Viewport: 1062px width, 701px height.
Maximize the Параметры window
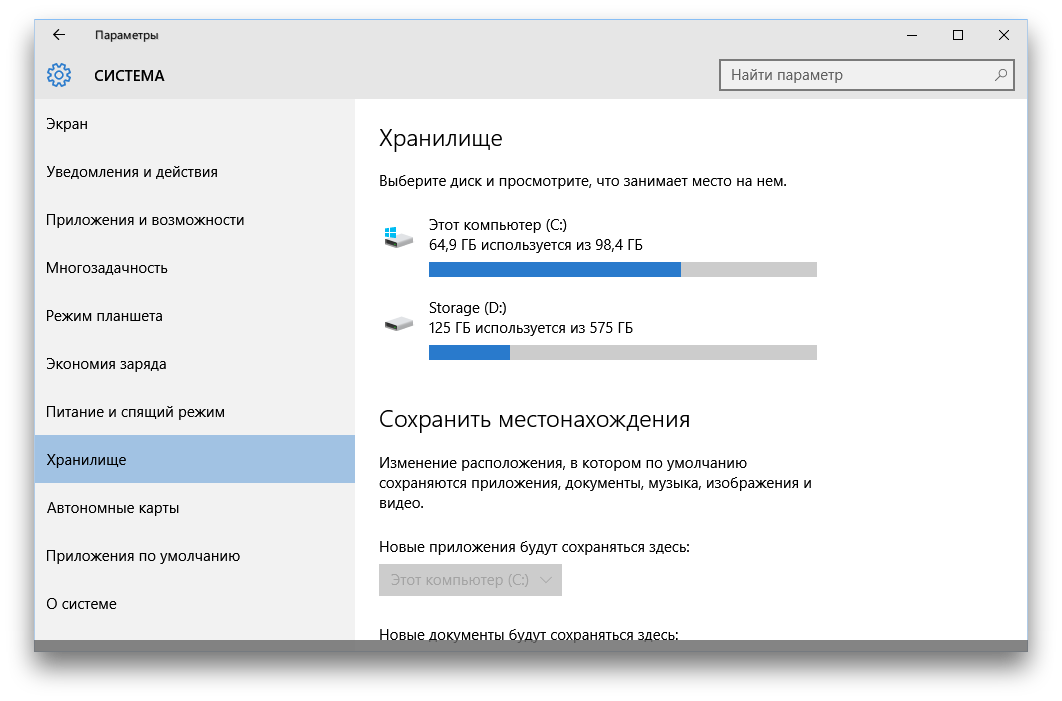(958, 35)
